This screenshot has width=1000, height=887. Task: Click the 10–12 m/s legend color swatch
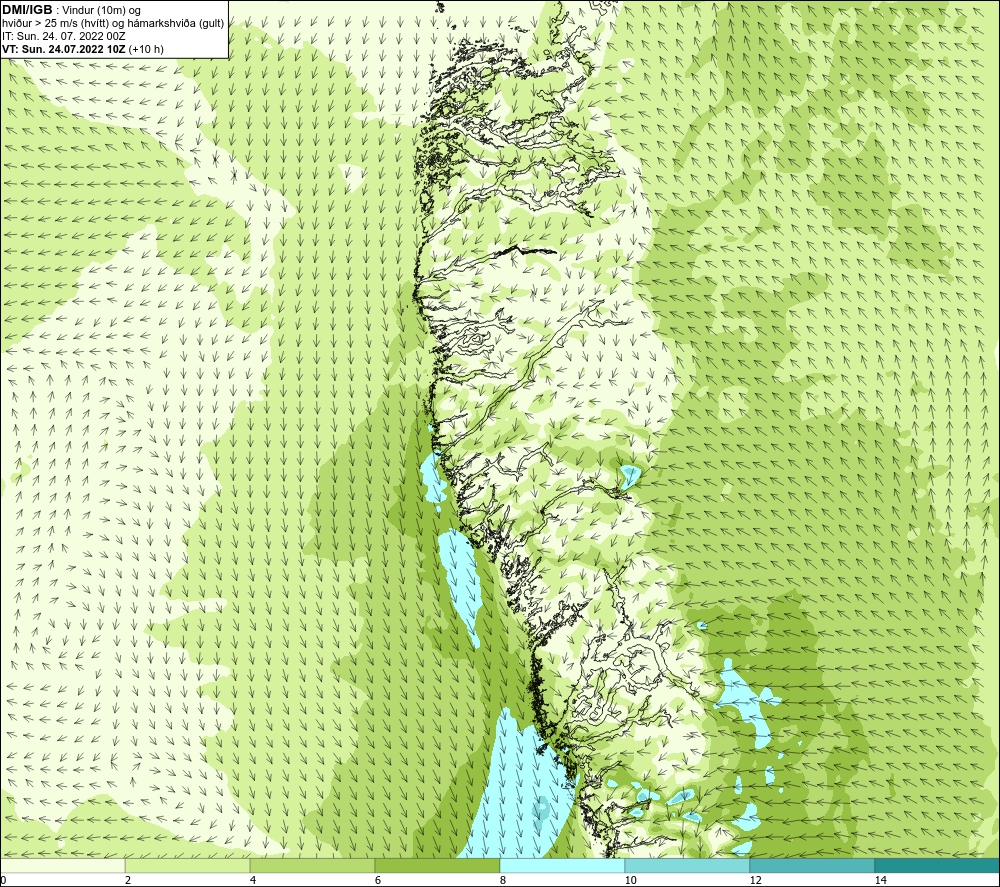(x=688, y=865)
